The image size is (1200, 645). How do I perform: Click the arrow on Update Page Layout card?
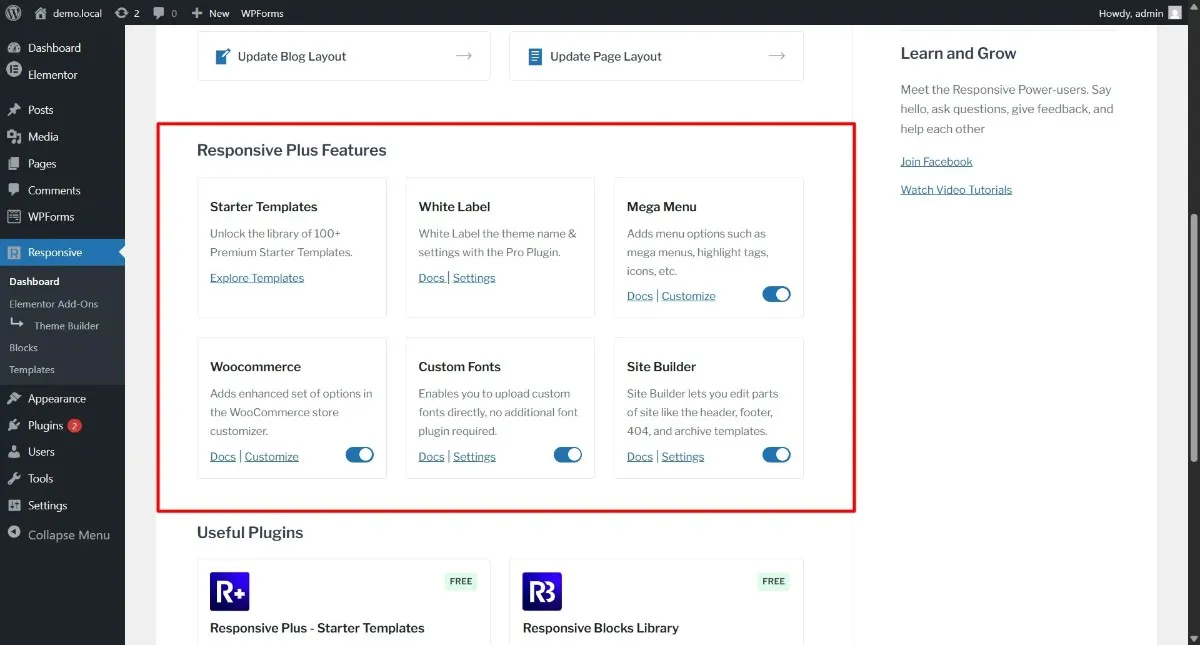(x=777, y=56)
